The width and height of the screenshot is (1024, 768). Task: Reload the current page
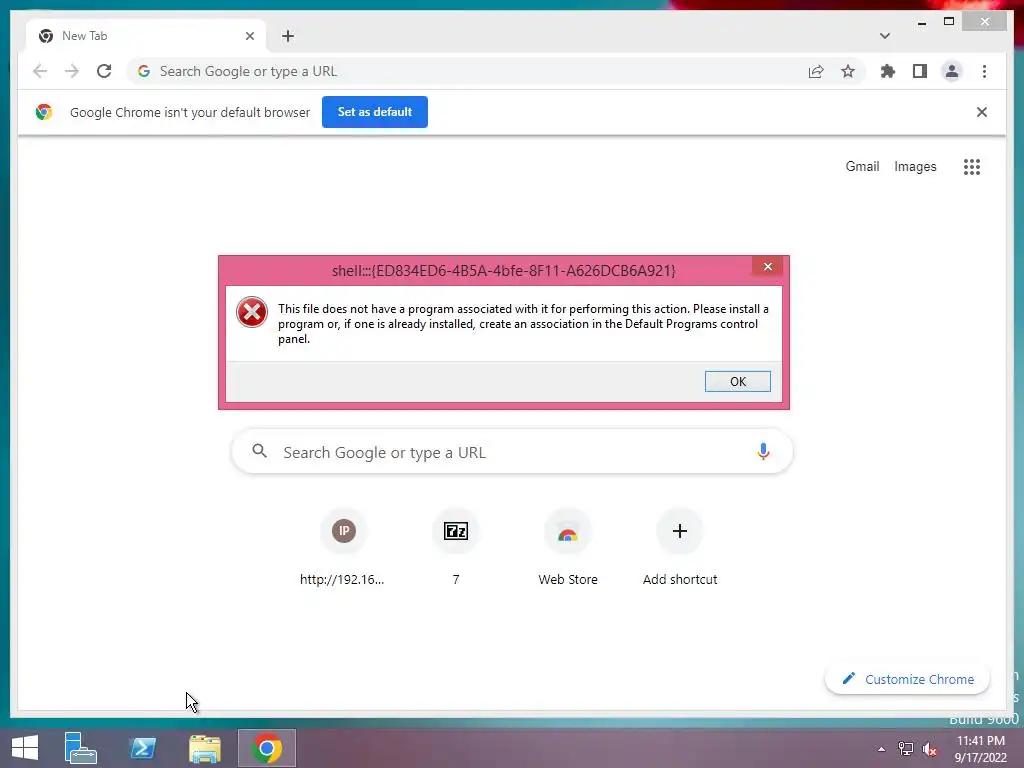(104, 71)
